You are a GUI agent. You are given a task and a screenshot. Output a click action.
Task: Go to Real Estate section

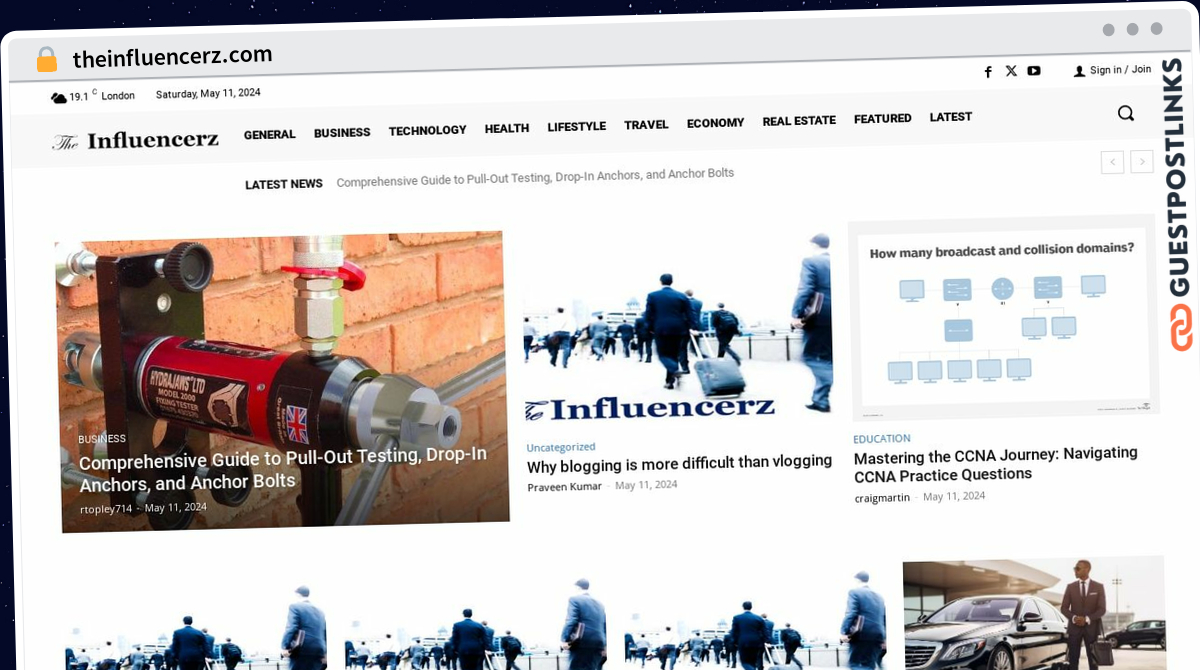point(799,121)
